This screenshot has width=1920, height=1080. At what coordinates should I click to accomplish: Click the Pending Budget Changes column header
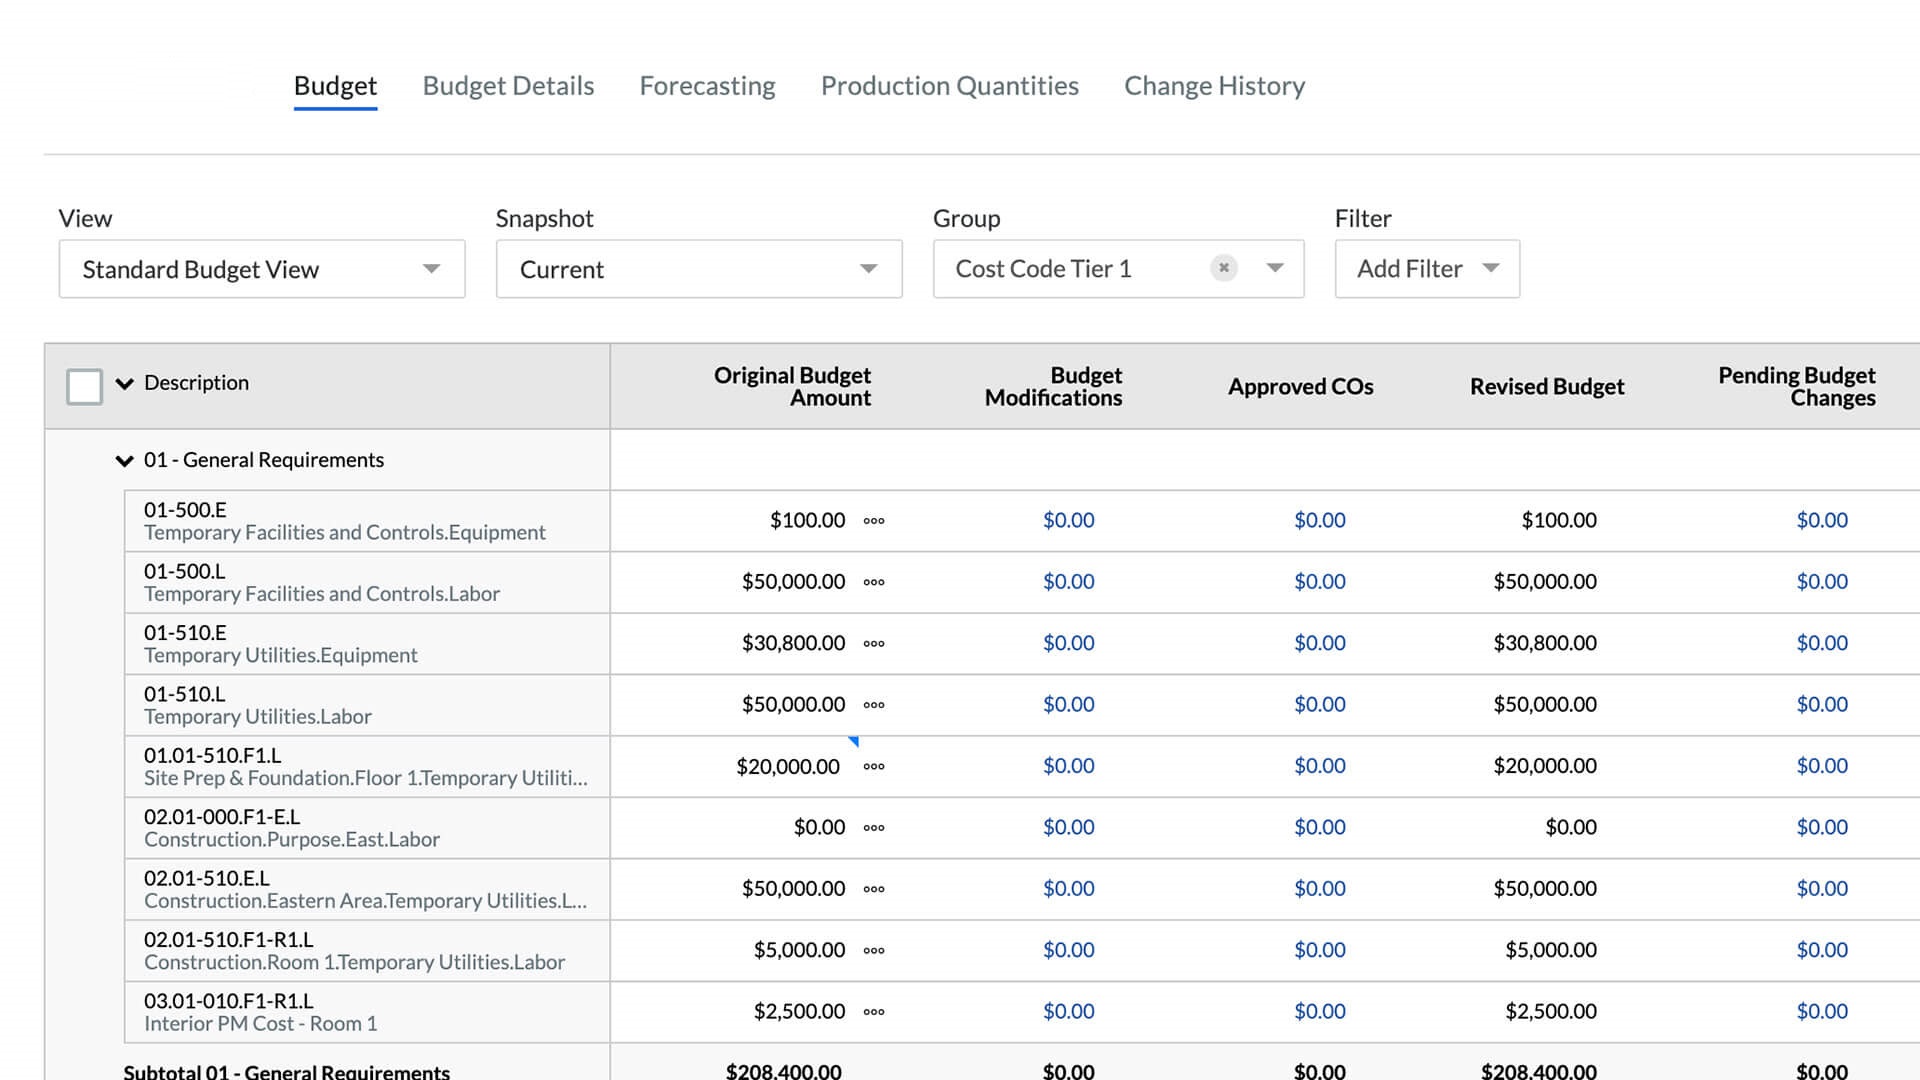click(1797, 386)
